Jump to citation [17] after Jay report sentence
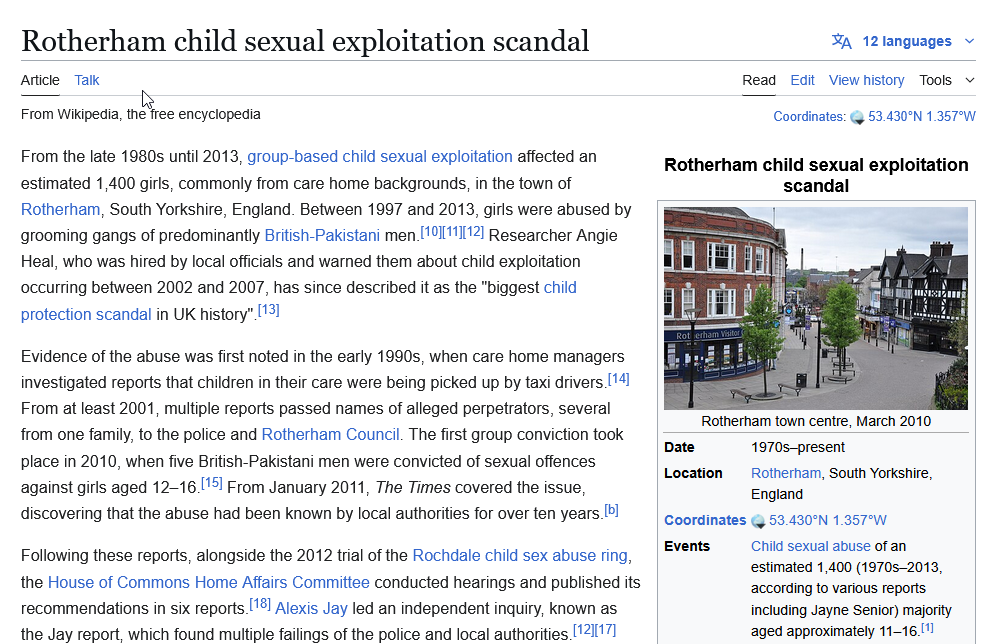Image resolution: width=1005 pixels, height=644 pixels. point(606,630)
